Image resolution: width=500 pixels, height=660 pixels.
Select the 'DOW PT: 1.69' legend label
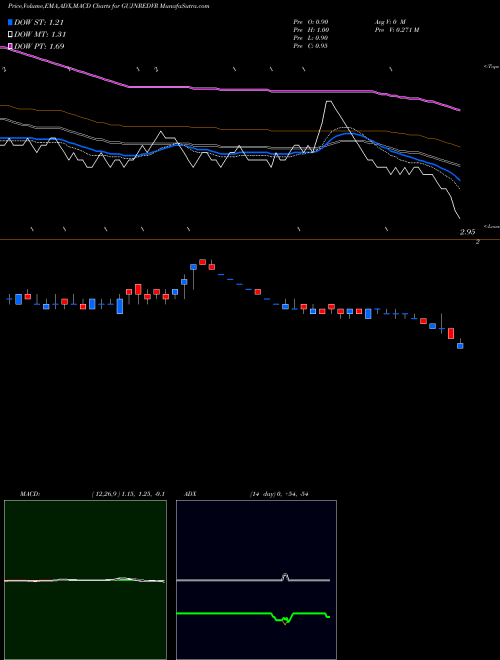[x=39, y=46]
